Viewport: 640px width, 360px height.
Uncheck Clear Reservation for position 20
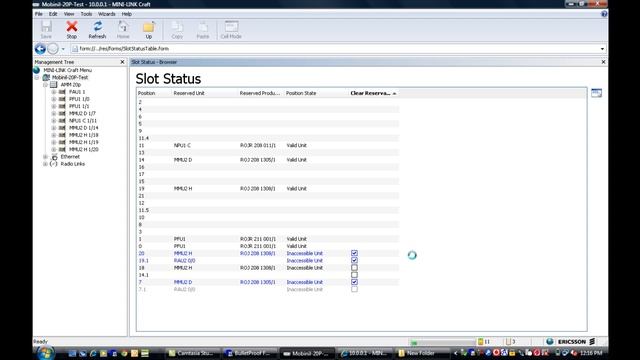tap(354, 253)
